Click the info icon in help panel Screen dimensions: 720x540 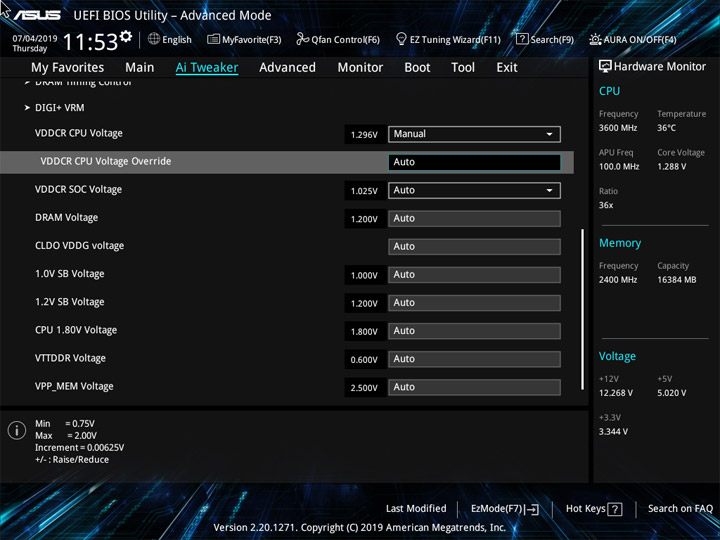[17, 430]
